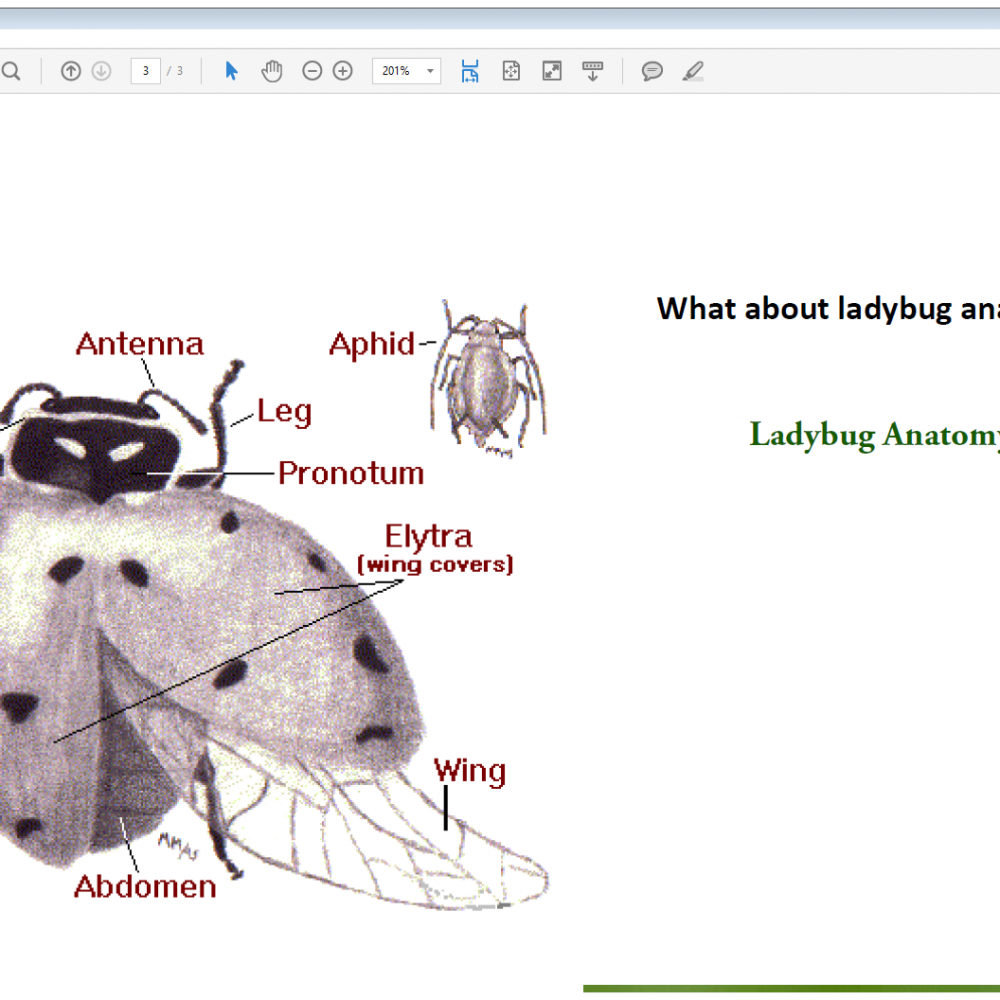This screenshot has height=1000, width=1000.
Task: Open the read mode keyboard-arrow icon
Action: click(593, 71)
